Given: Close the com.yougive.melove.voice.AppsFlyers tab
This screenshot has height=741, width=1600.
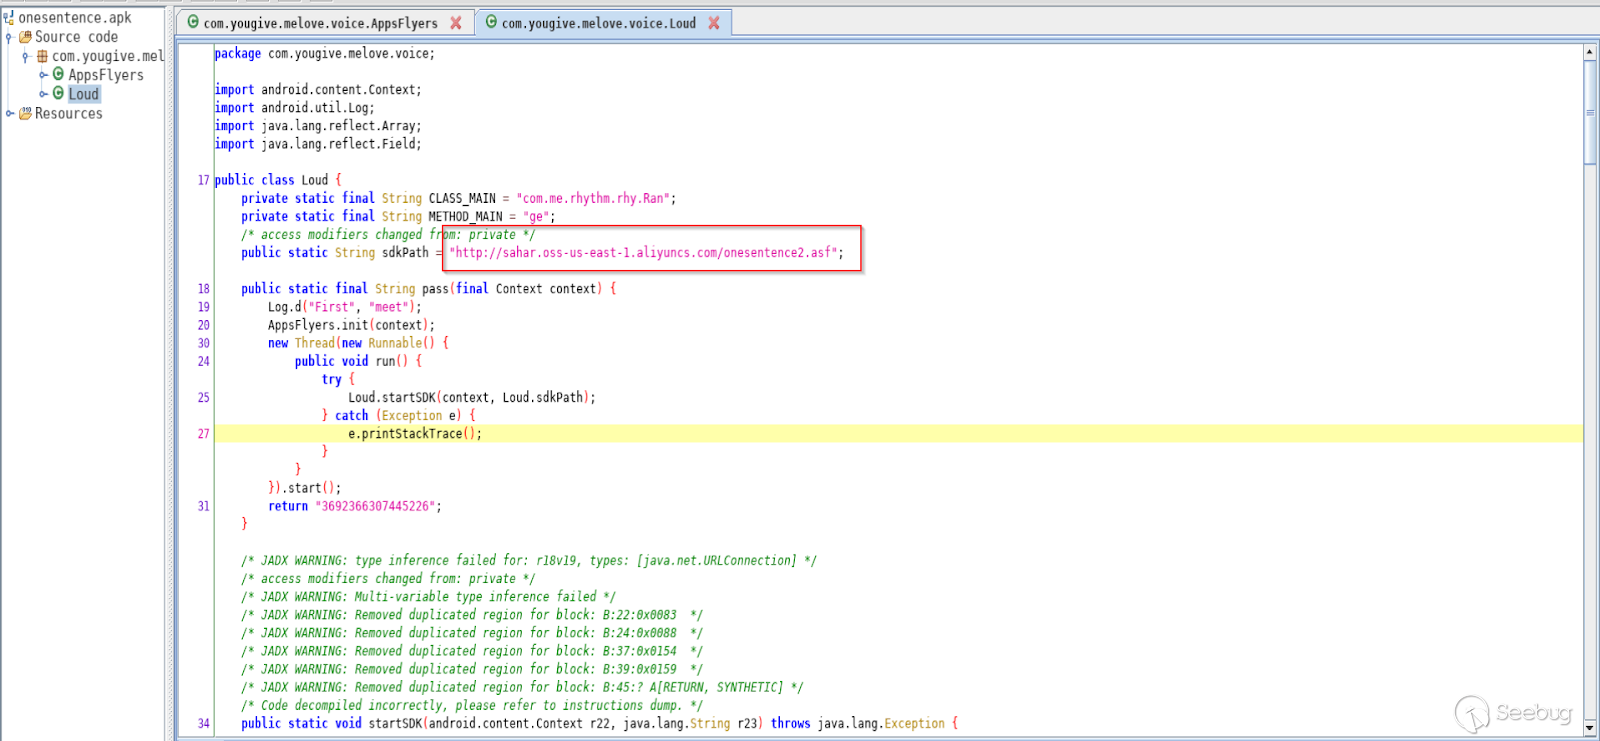Looking at the screenshot, I should click(456, 23).
